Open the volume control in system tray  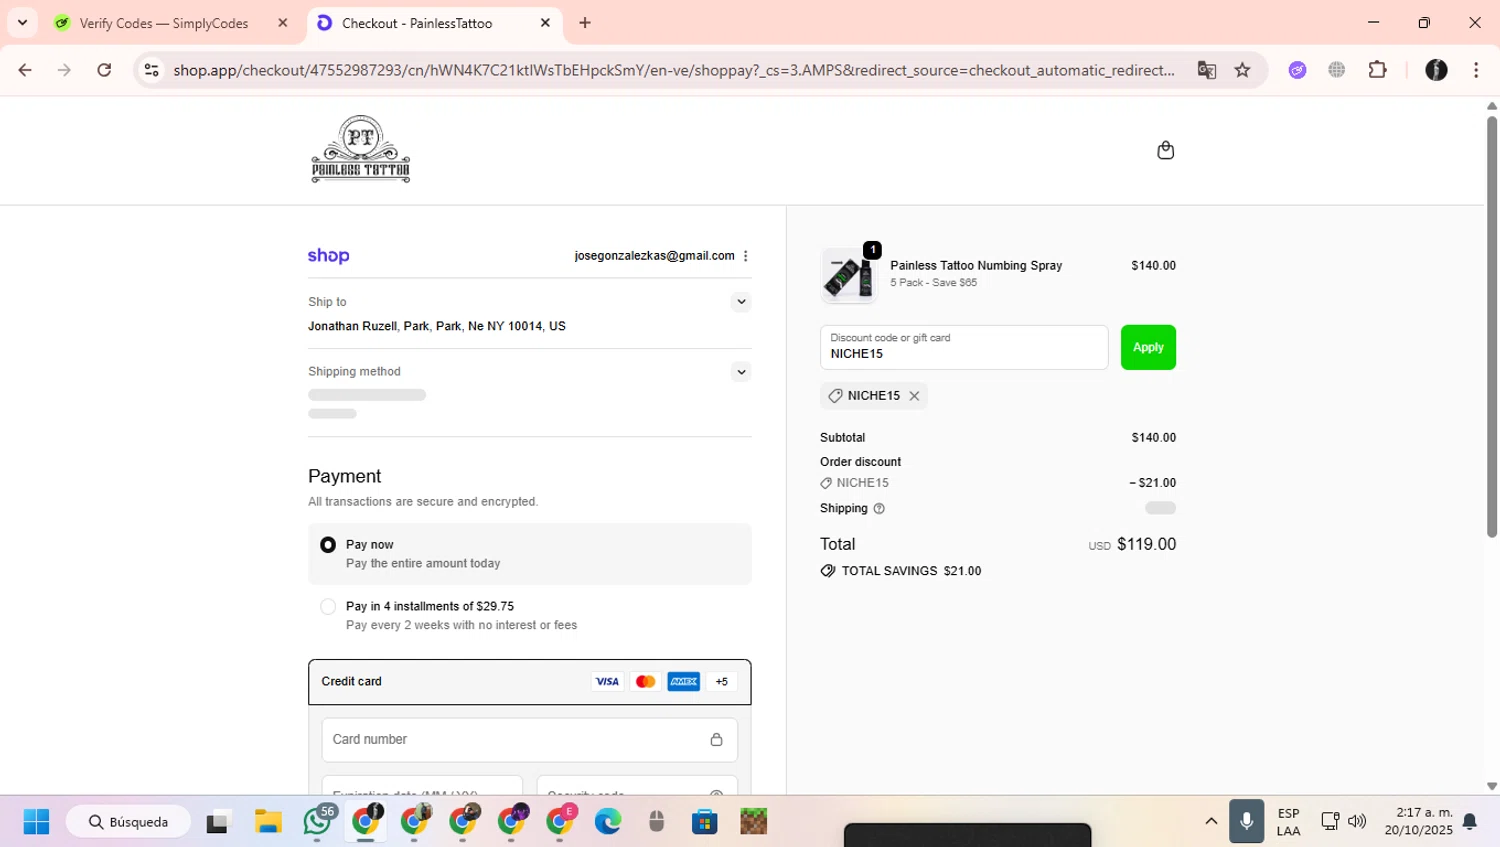pos(1357,822)
